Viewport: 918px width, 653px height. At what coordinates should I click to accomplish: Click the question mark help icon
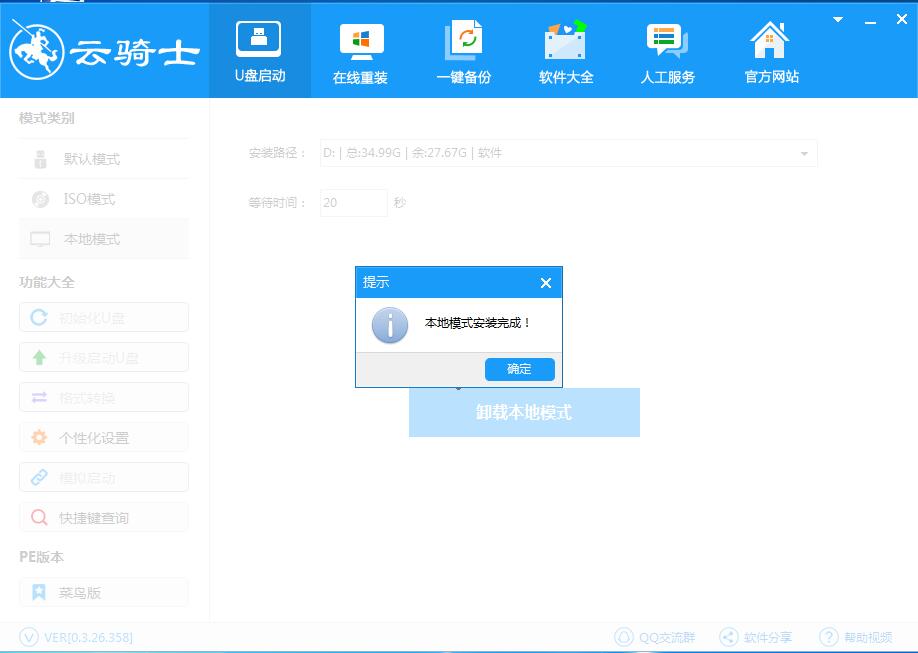click(828, 637)
